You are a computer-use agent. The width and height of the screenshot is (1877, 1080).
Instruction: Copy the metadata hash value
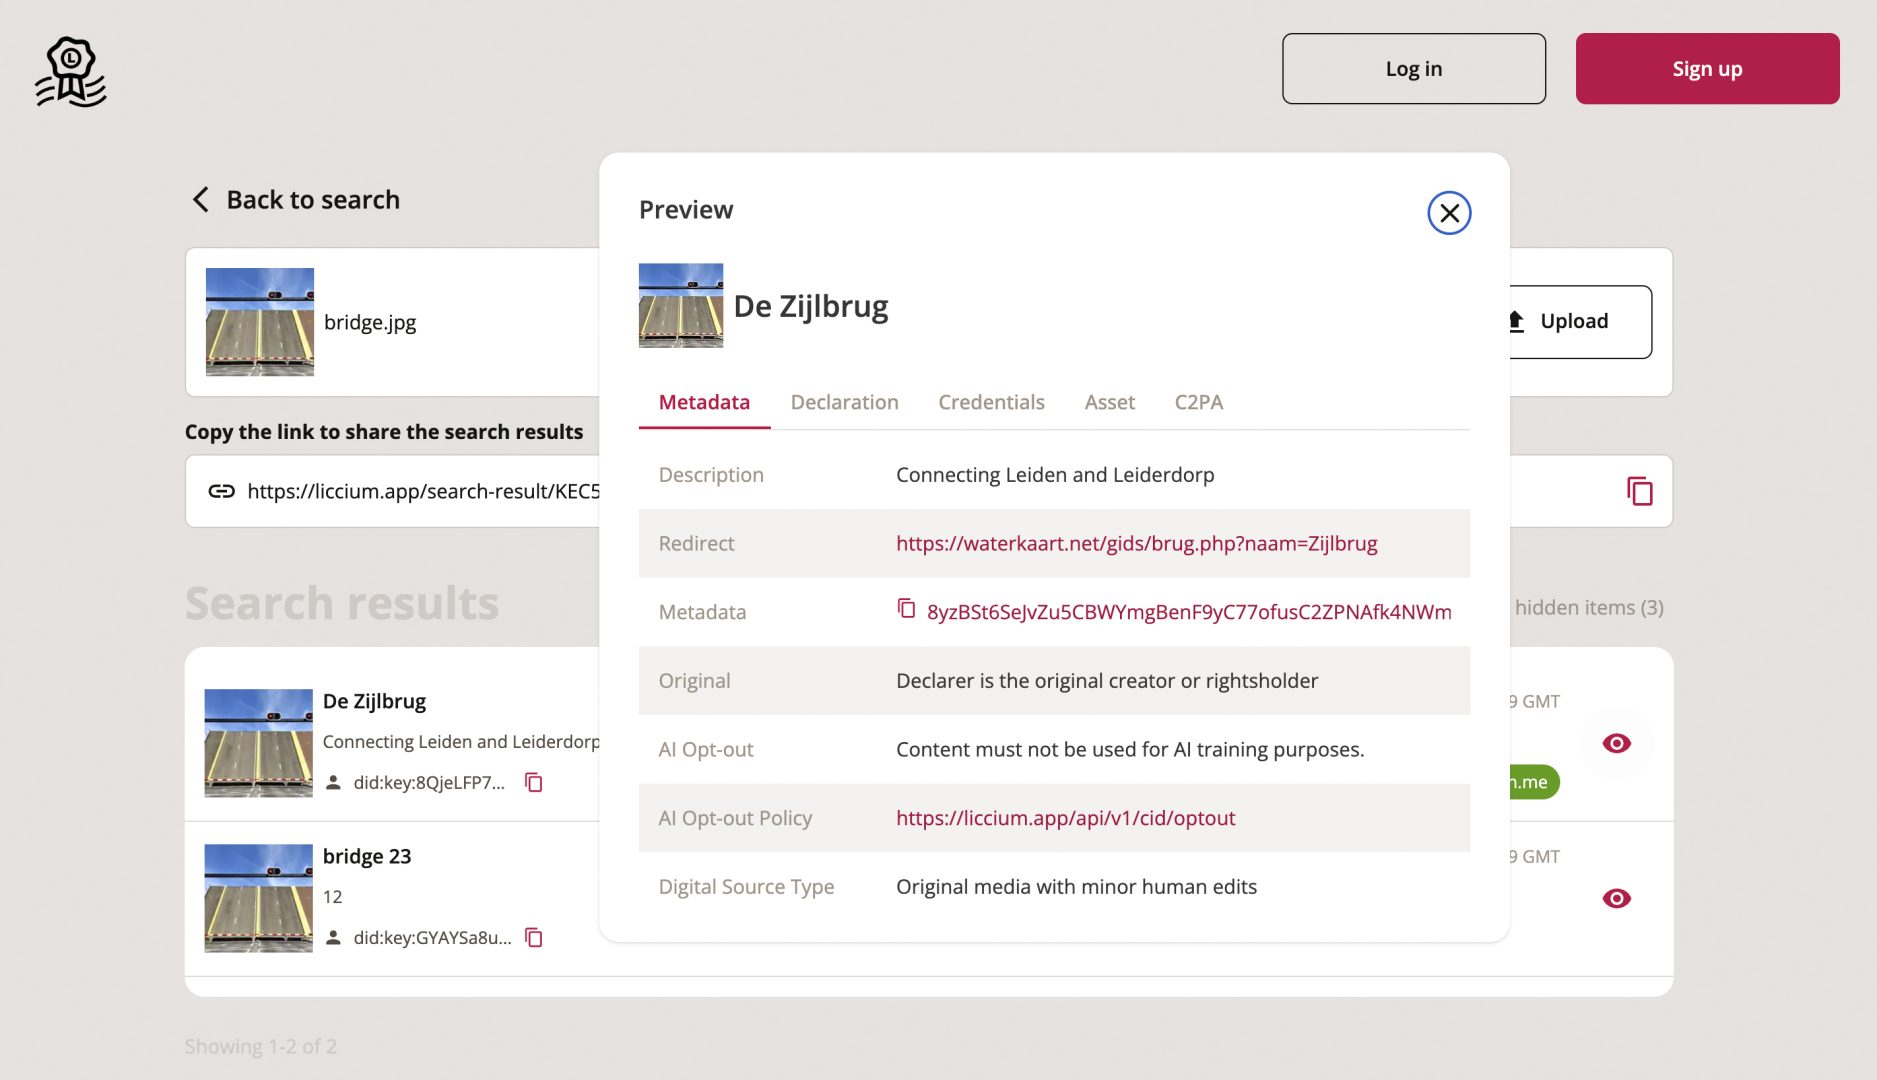[x=906, y=609]
